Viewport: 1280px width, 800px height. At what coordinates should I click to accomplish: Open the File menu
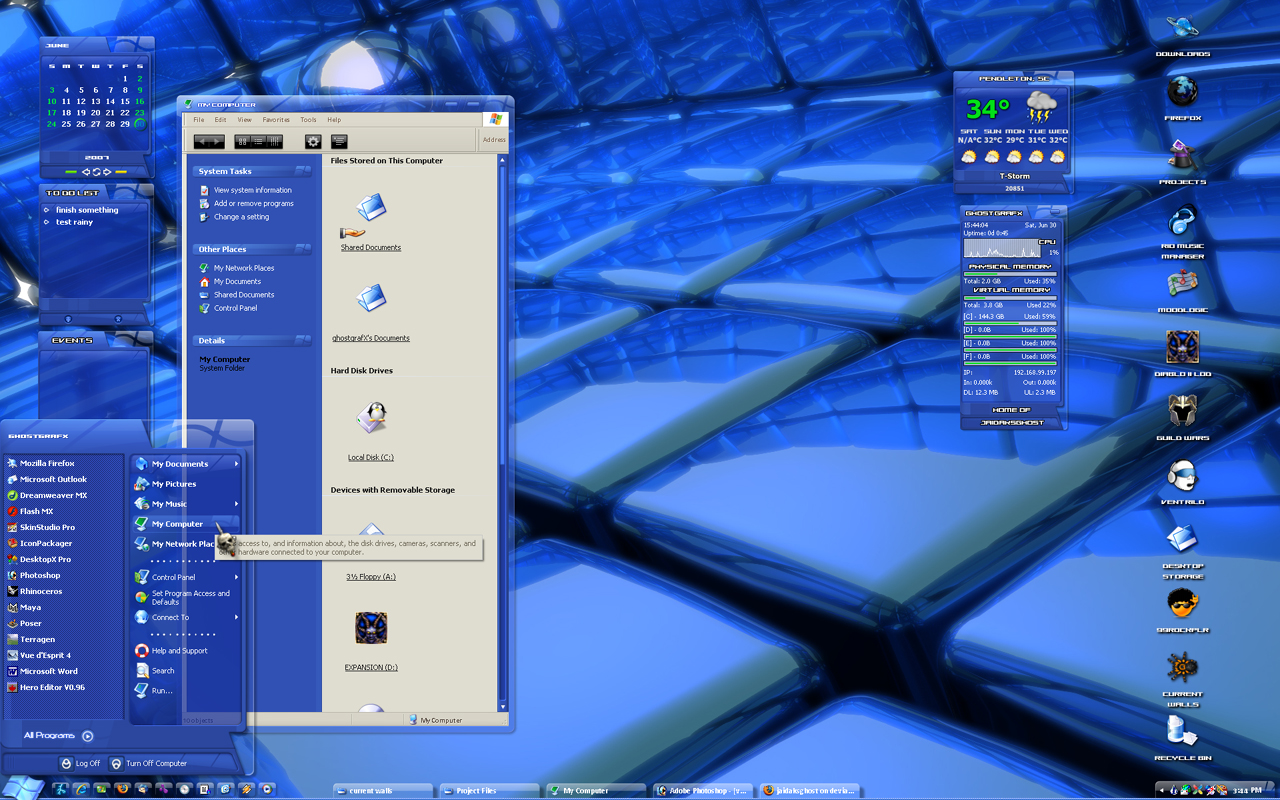[x=199, y=120]
